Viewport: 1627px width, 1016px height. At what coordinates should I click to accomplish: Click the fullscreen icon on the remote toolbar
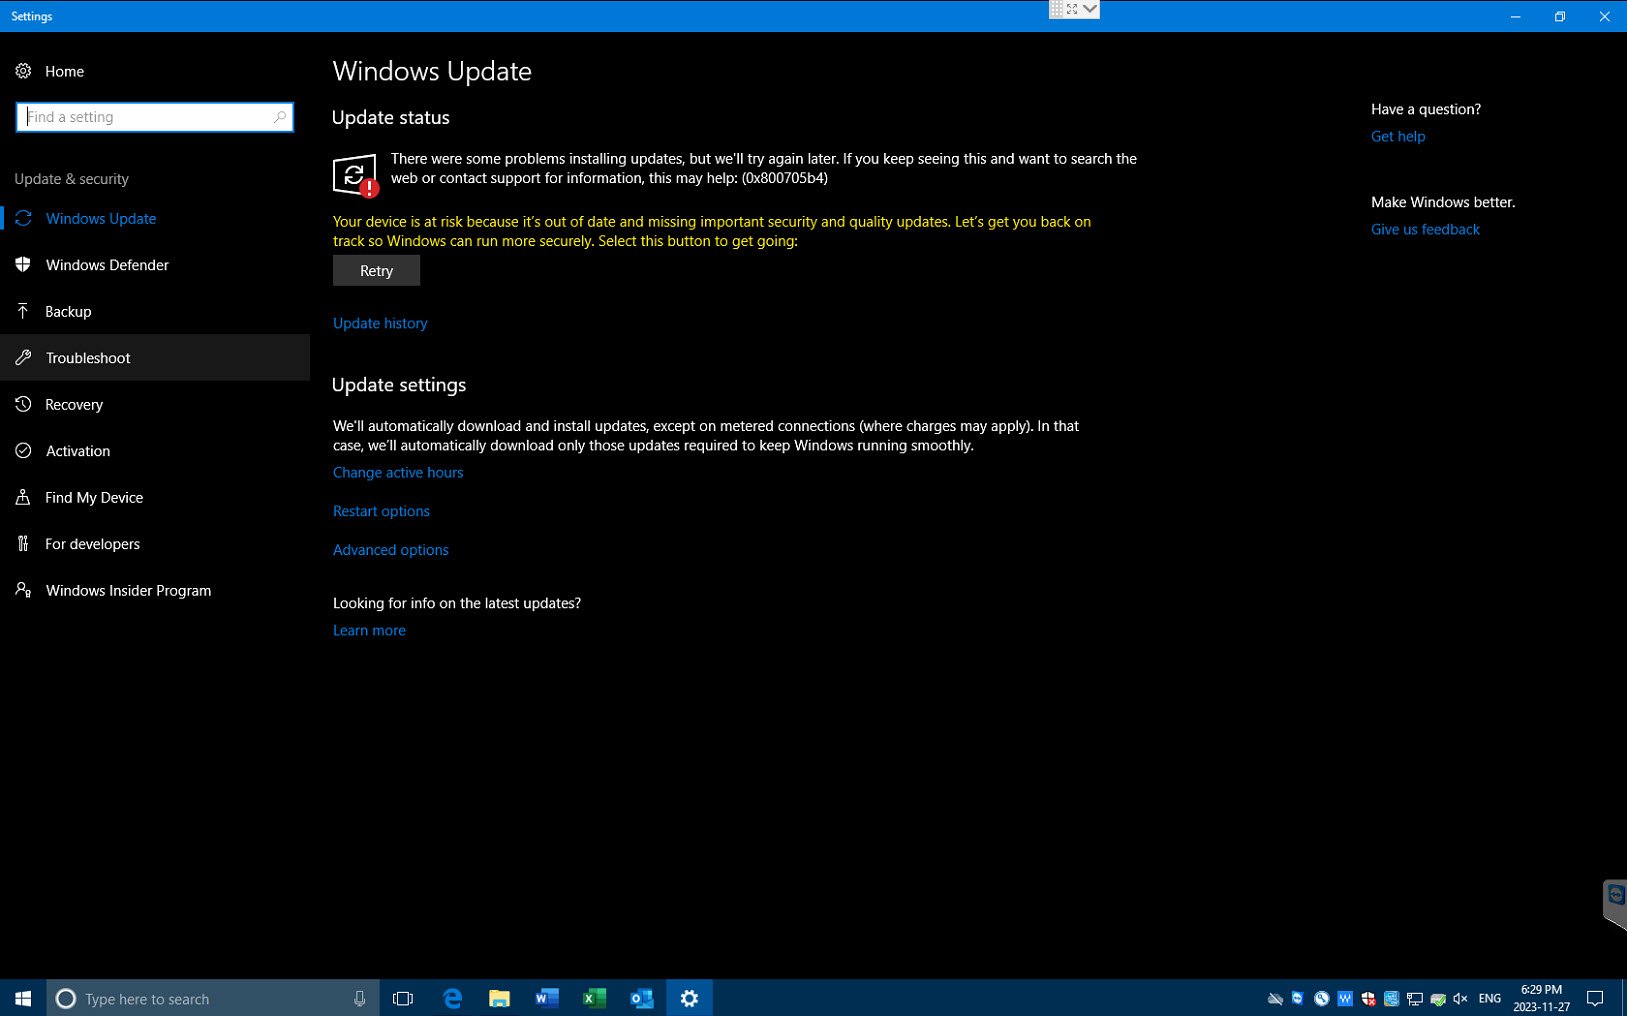(1072, 9)
